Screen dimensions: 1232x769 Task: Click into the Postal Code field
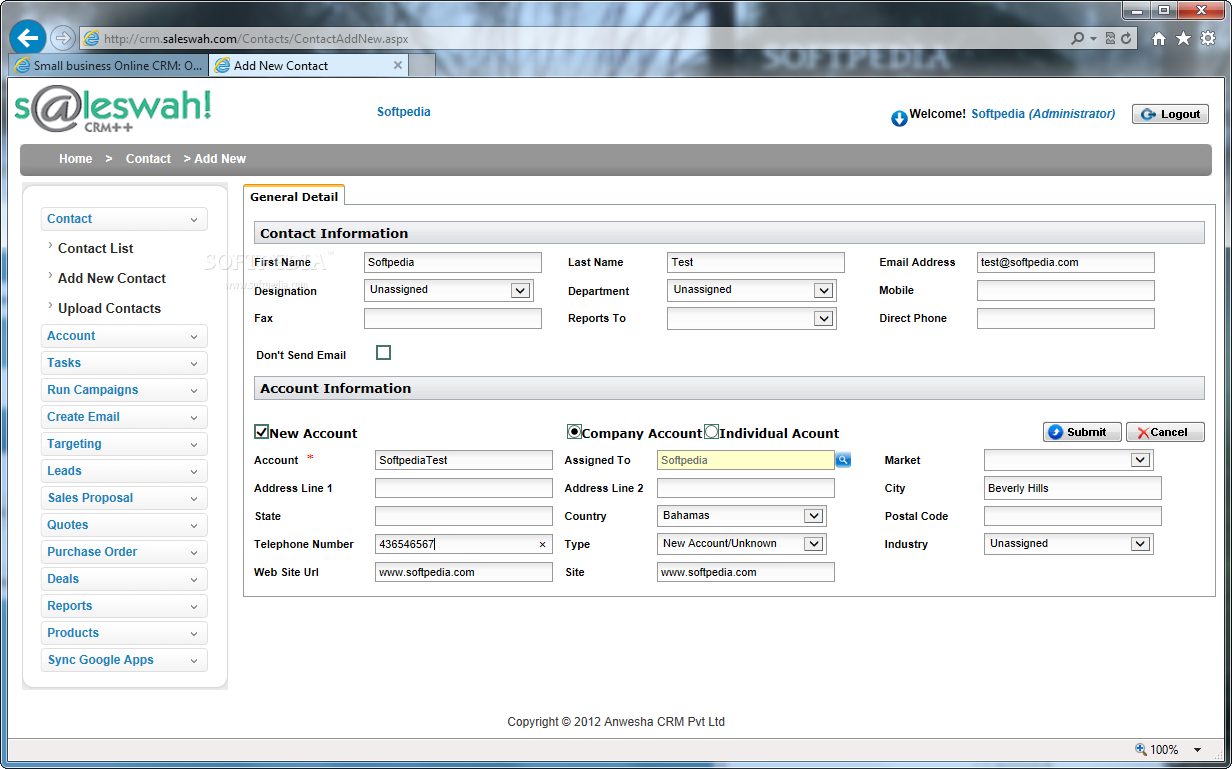[1073, 516]
